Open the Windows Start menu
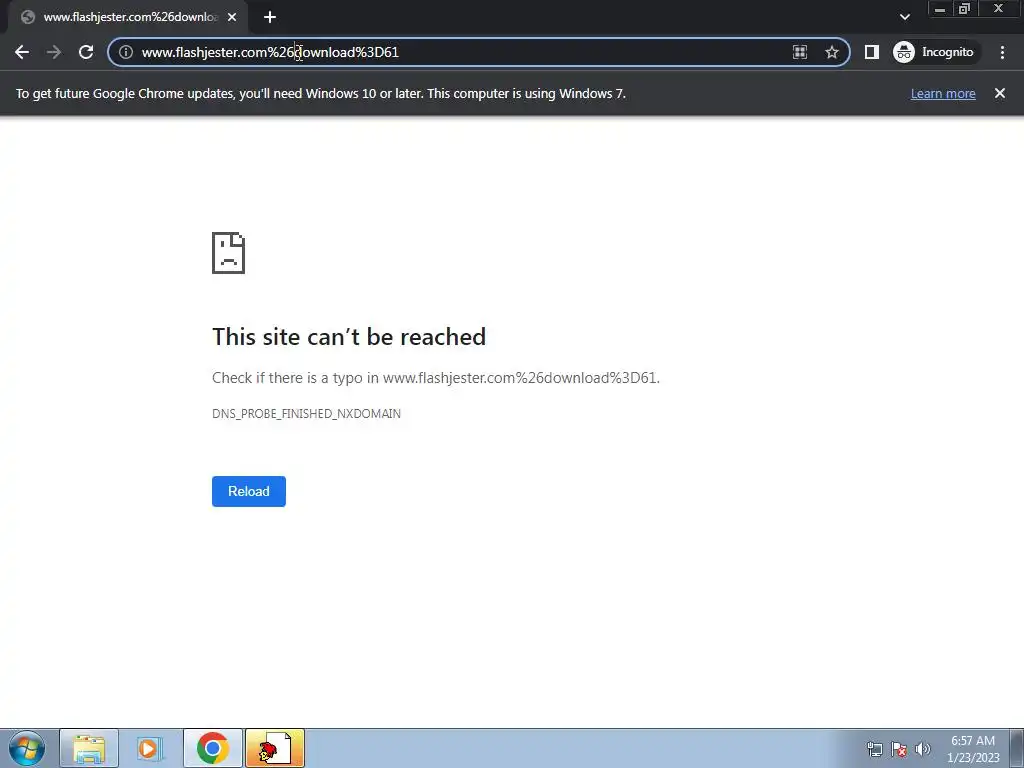 [x=27, y=748]
